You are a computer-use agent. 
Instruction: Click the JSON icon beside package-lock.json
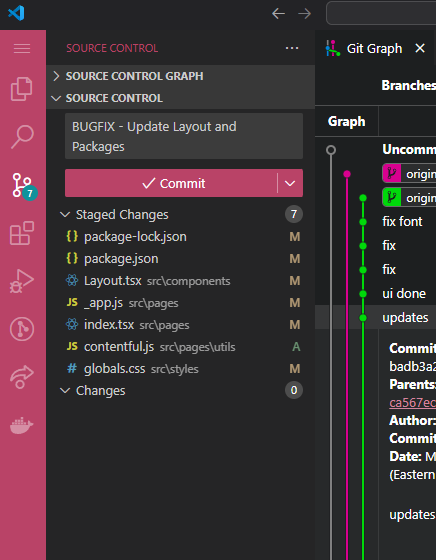tap(72, 236)
